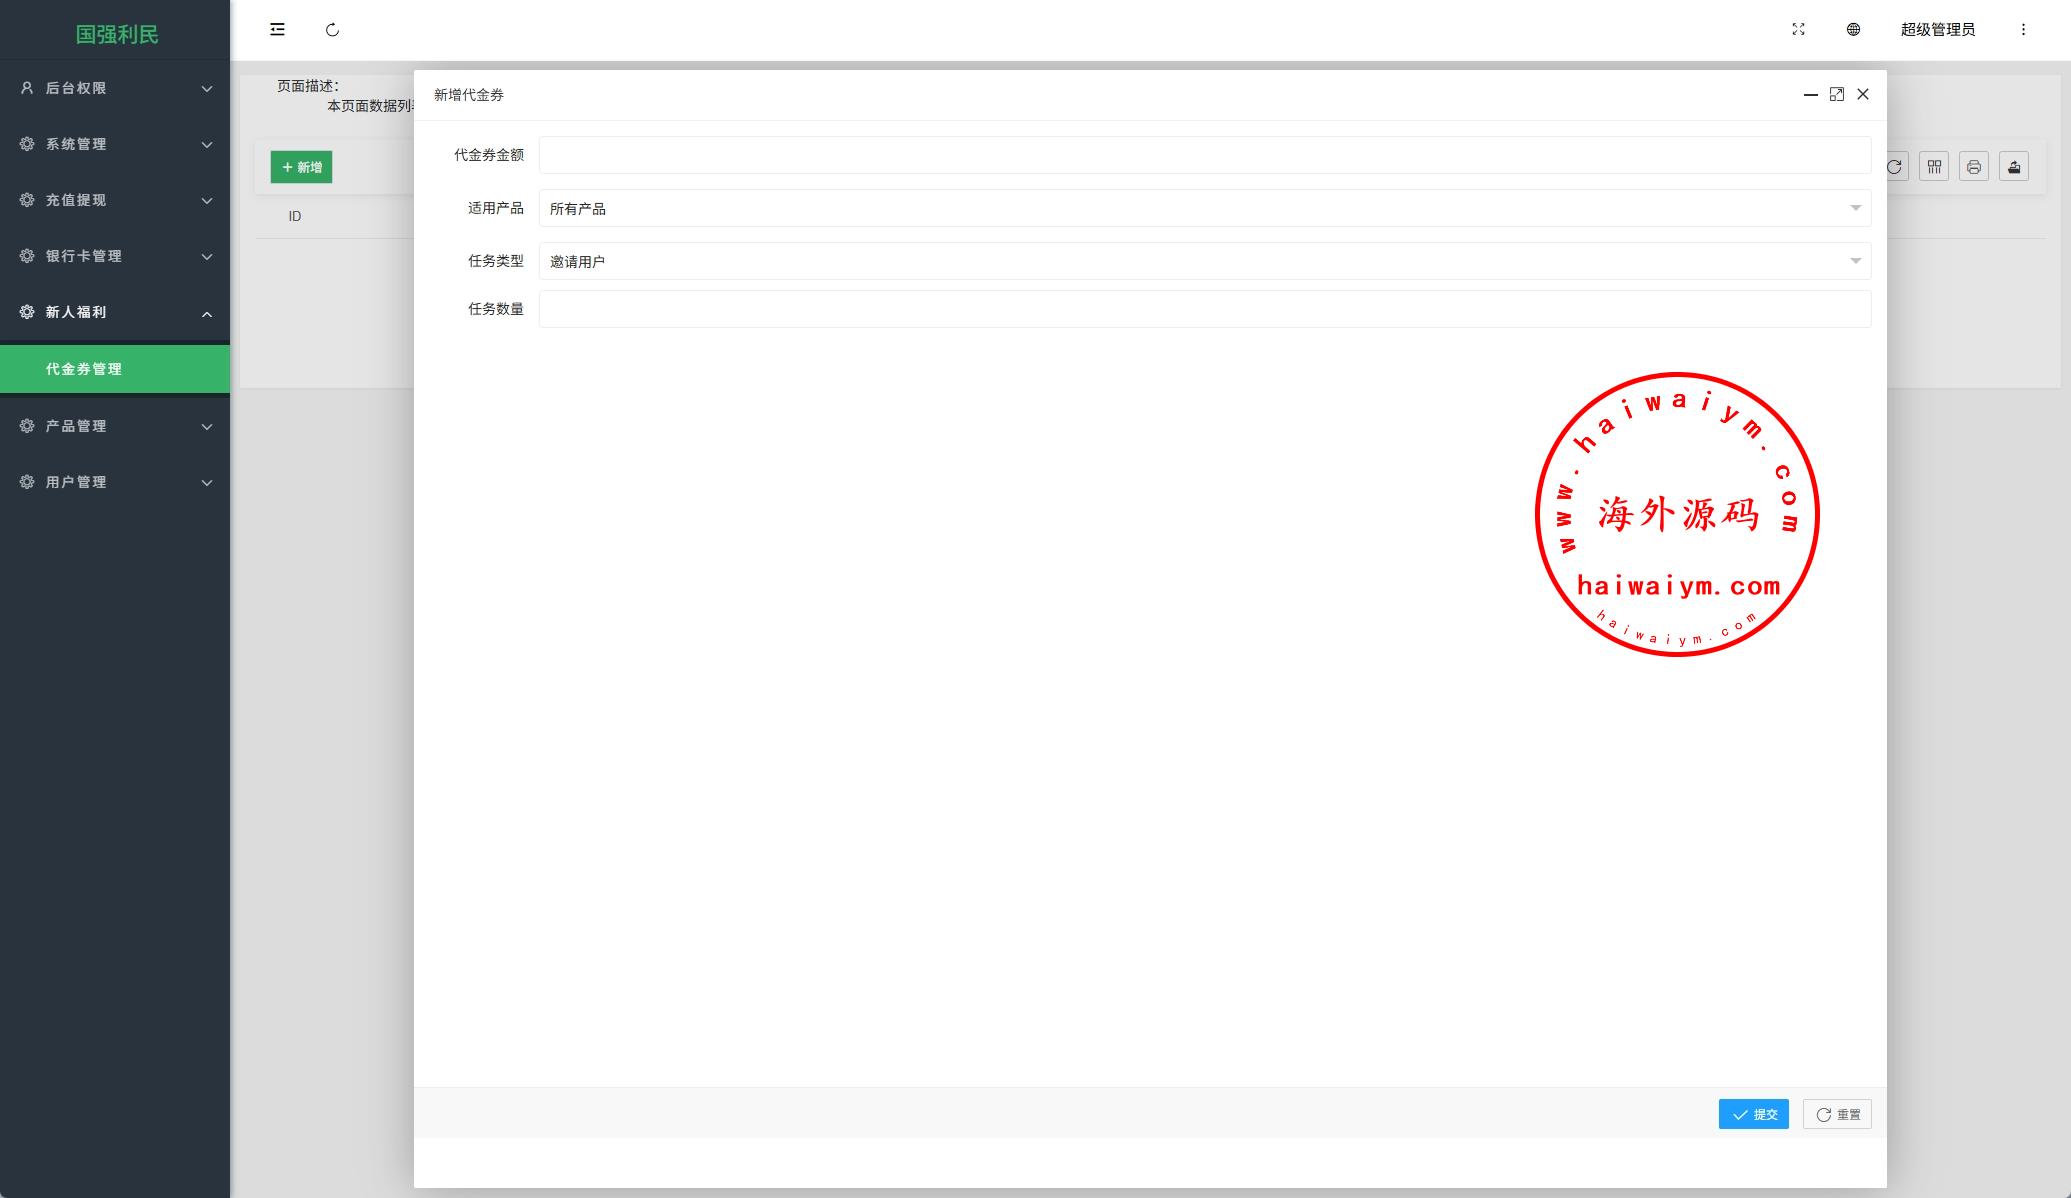Collapse the 新人福利 sidebar menu
Screen dimensions: 2071x1198
[115, 312]
